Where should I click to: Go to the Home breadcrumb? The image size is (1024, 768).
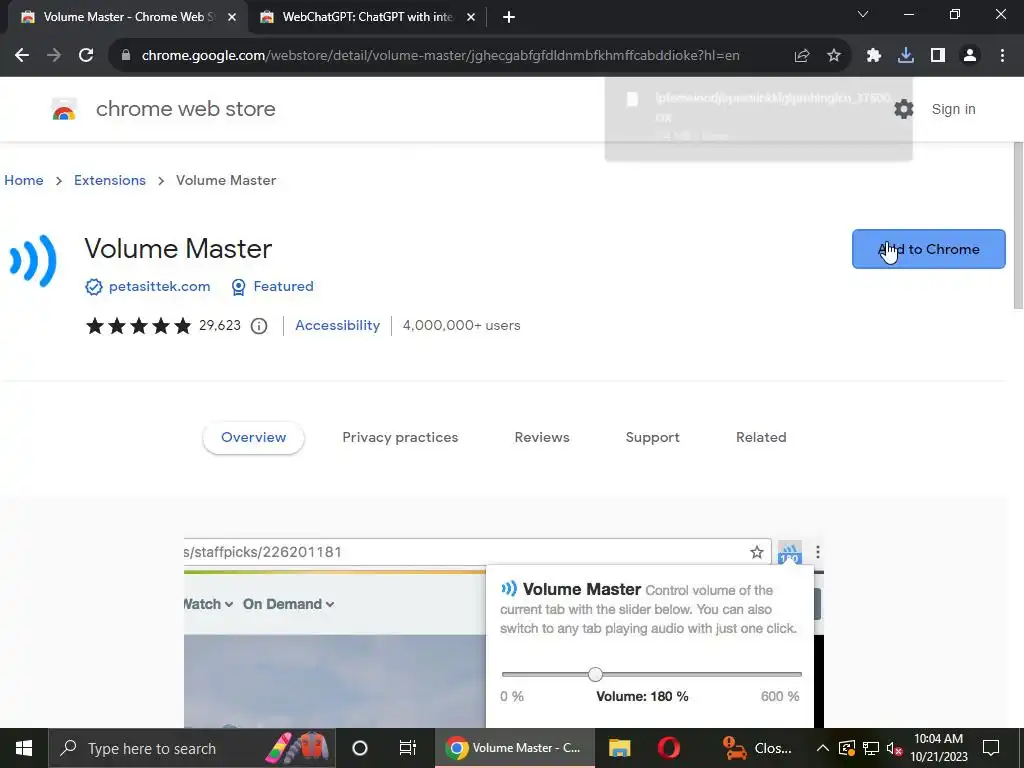24,180
